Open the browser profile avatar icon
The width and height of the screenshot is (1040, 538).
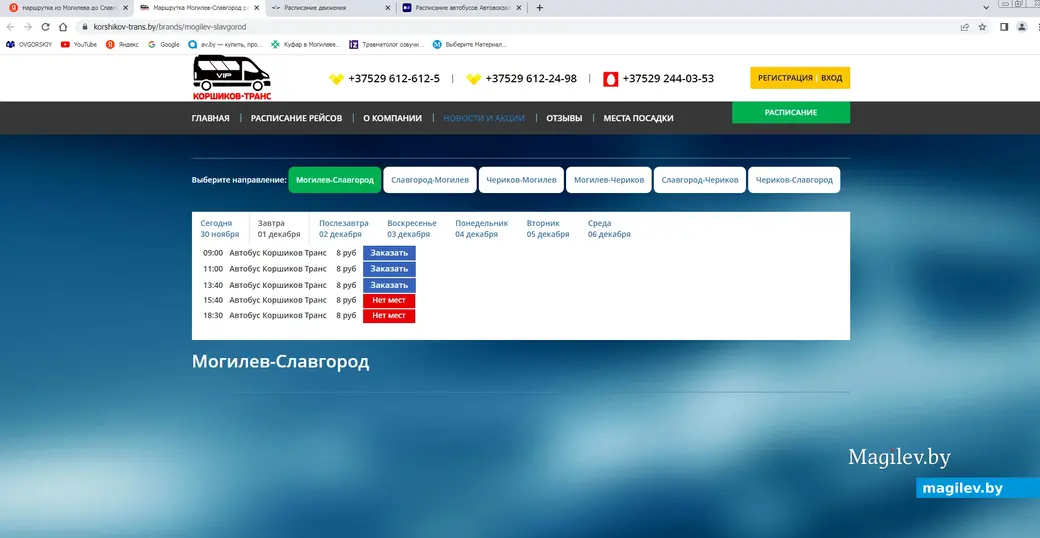coord(1021,27)
